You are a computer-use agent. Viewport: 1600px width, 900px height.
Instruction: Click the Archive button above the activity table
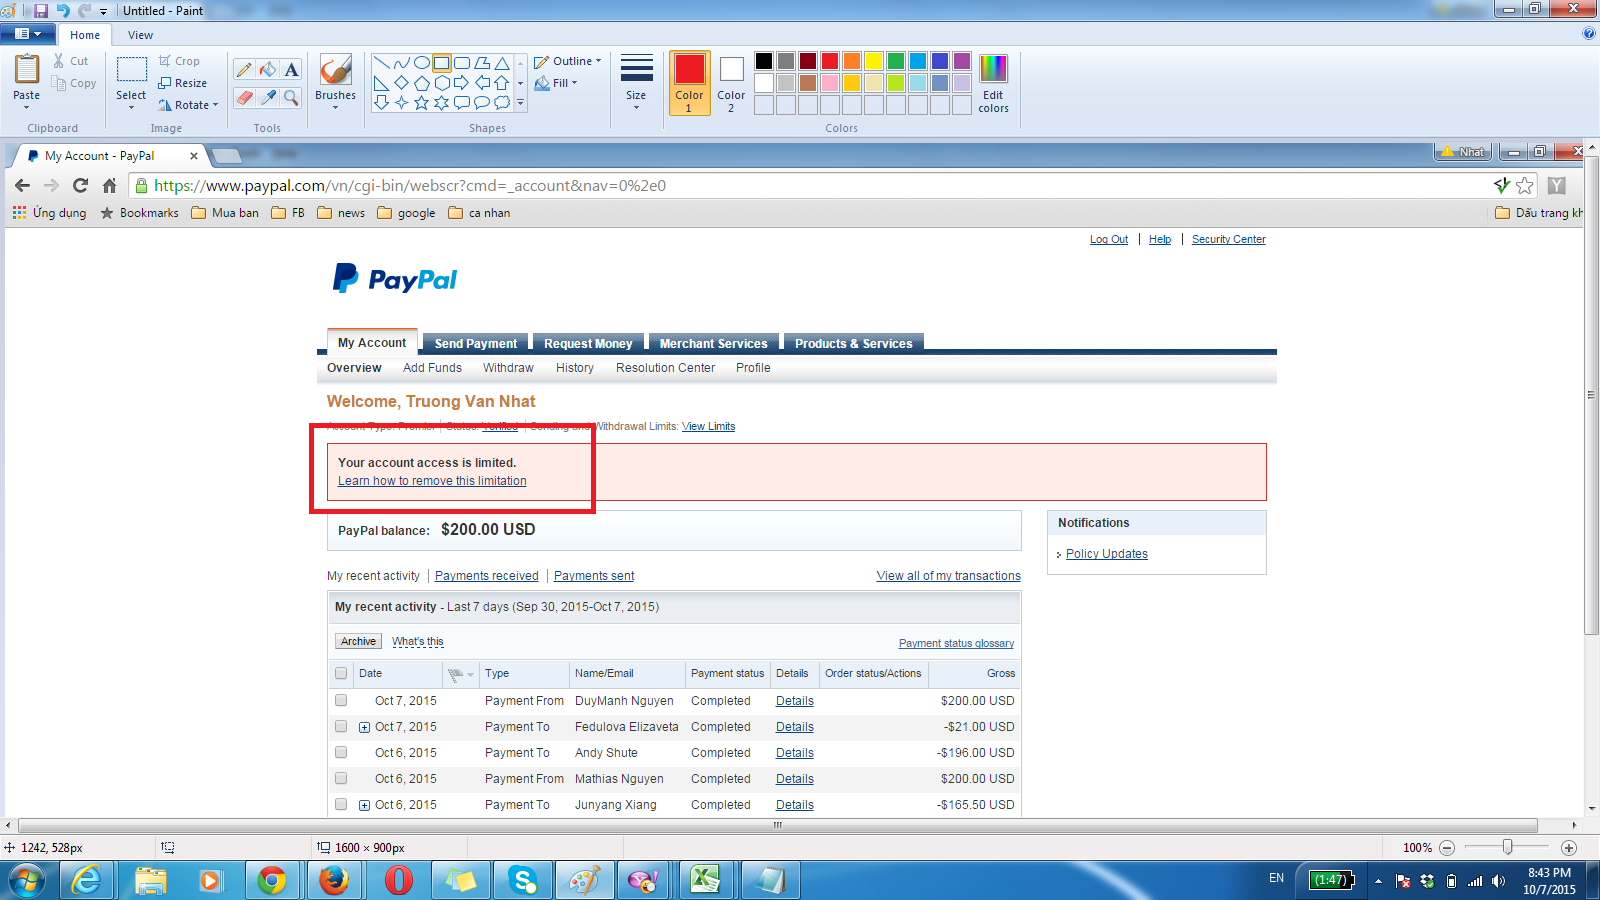358,642
